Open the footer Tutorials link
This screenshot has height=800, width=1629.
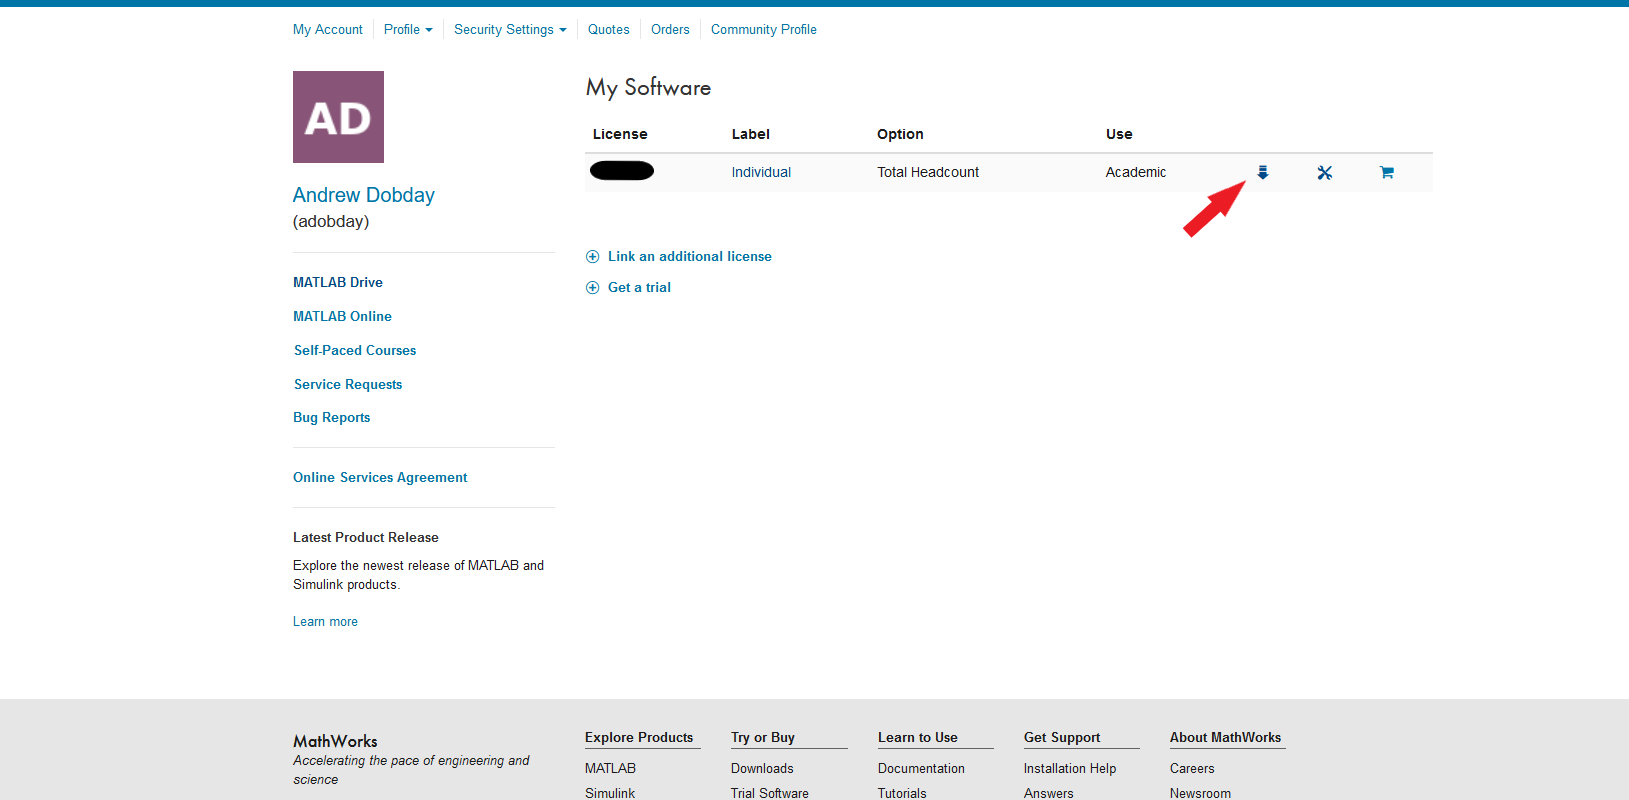tap(902, 793)
